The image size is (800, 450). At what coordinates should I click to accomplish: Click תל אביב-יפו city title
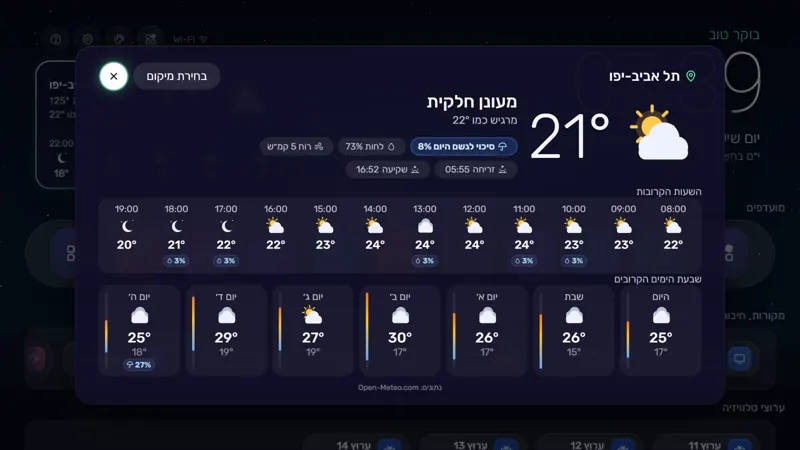pyautogui.click(x=644, y=76)
